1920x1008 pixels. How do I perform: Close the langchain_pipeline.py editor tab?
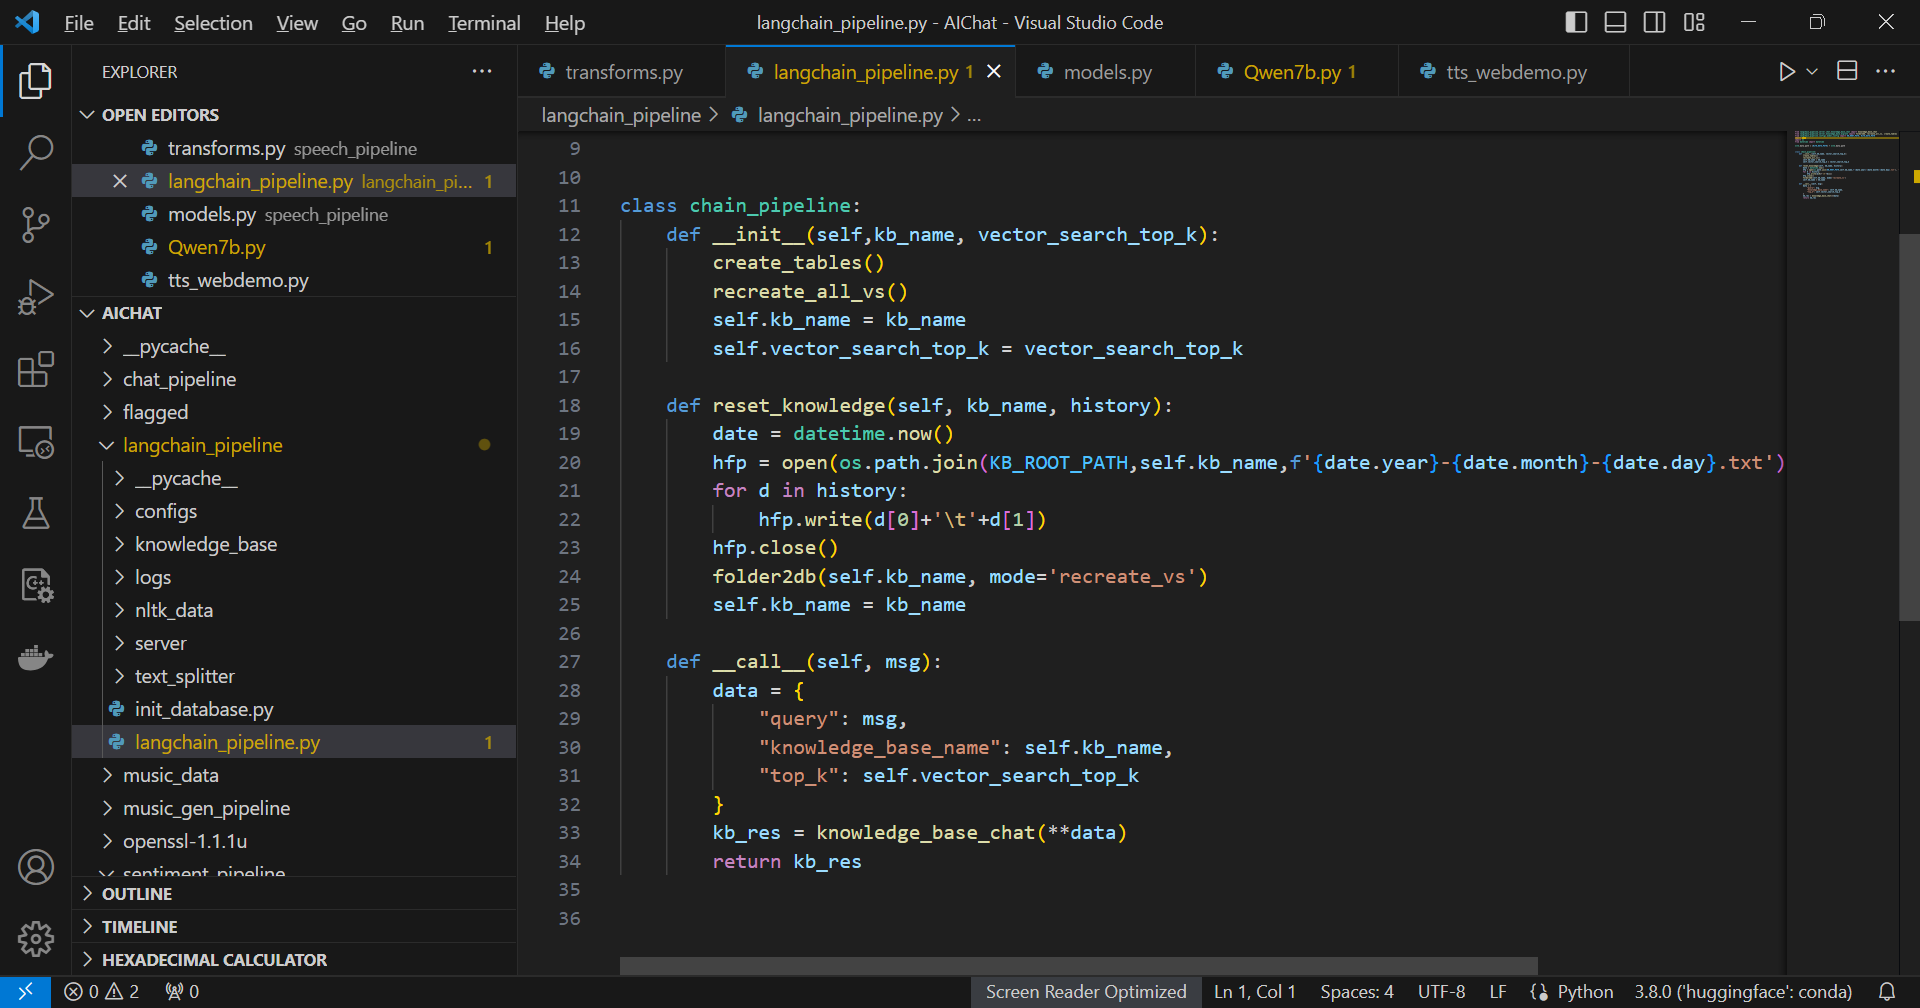(994, 71)
